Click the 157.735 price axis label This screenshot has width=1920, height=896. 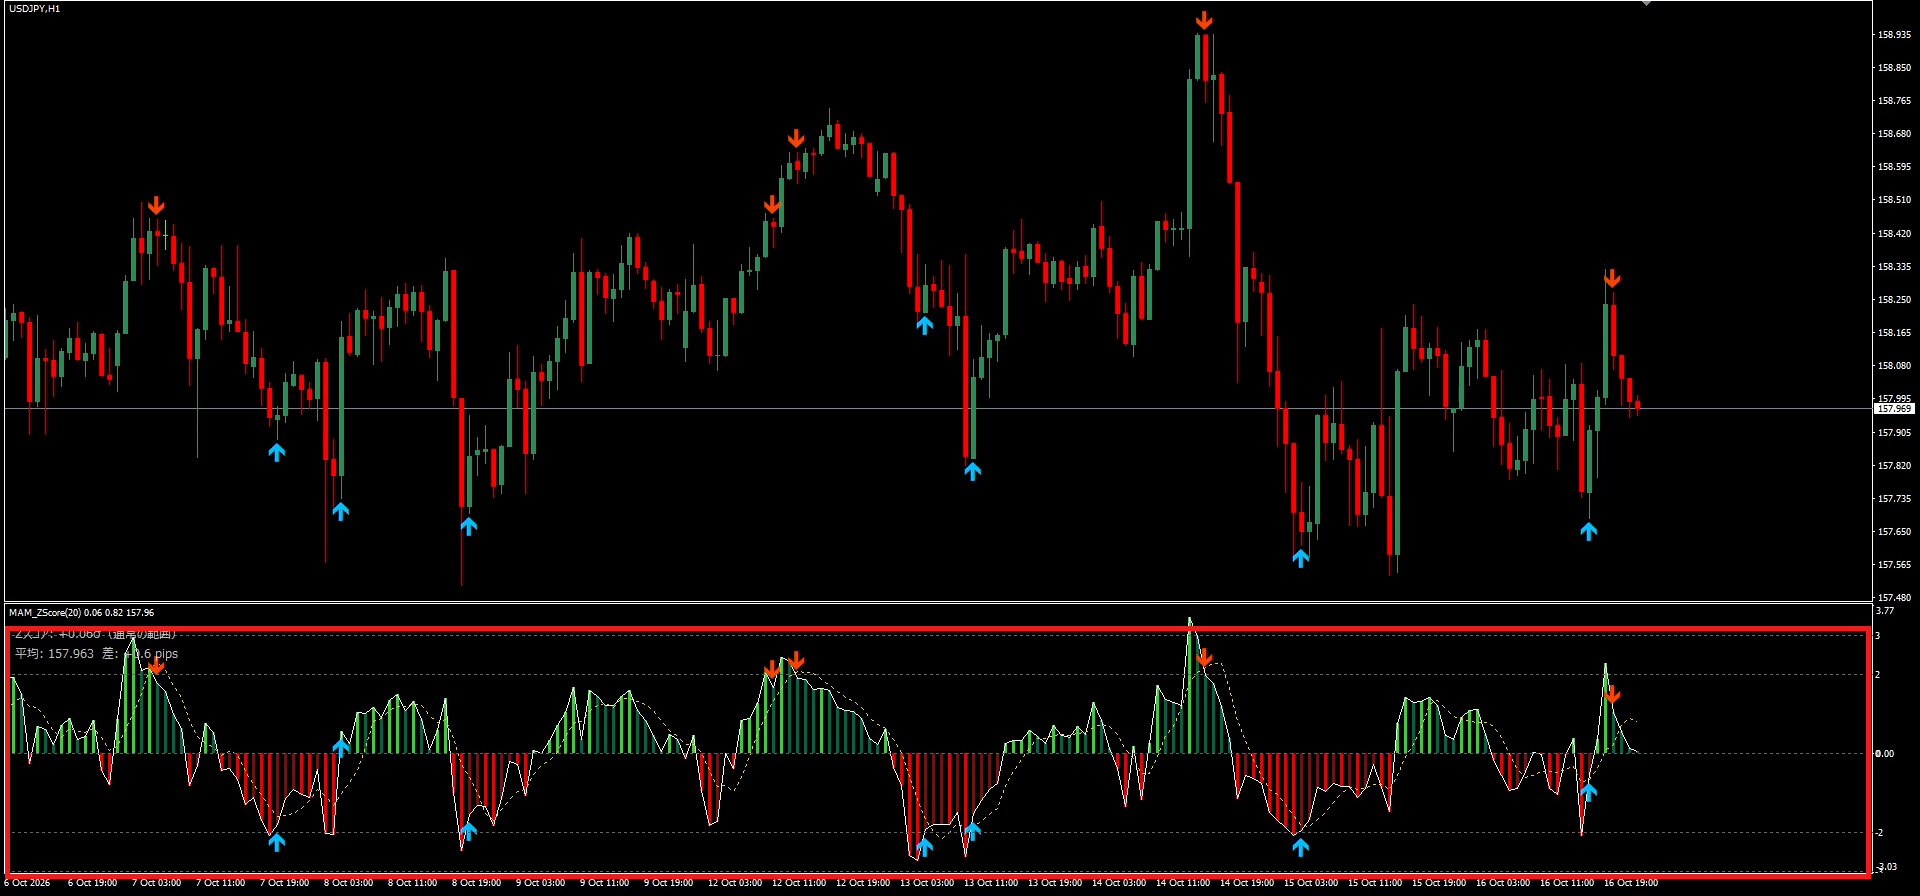click(x=1895, y=499)
